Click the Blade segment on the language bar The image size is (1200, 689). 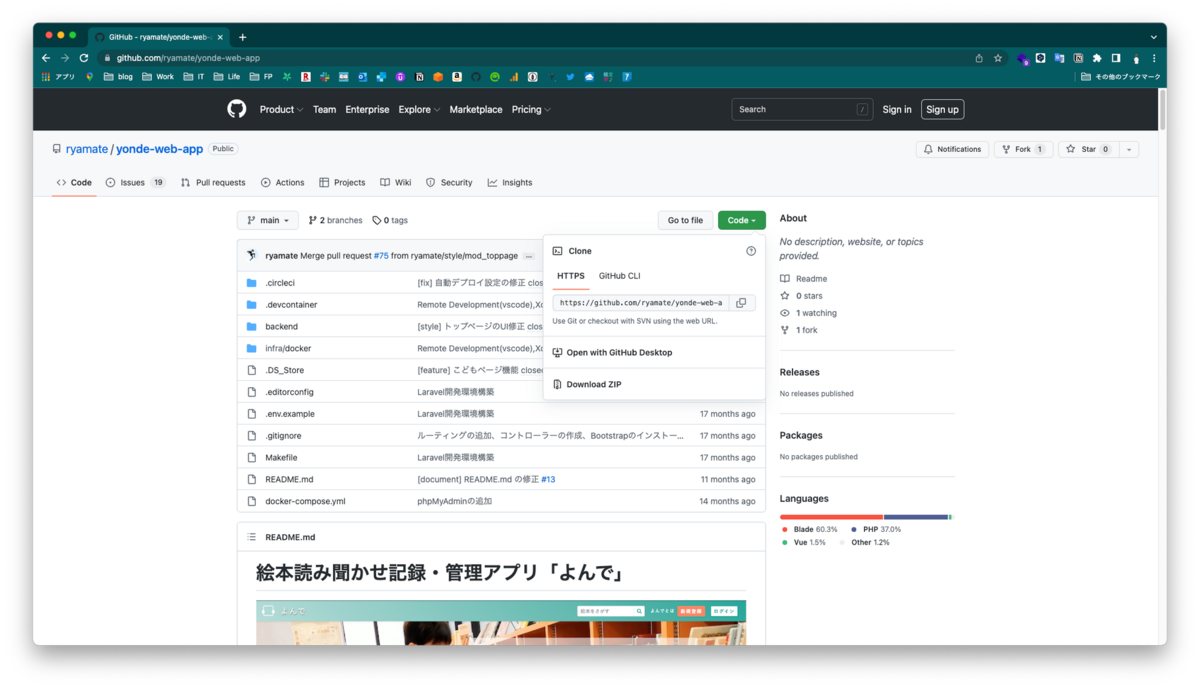click(830, 516)
